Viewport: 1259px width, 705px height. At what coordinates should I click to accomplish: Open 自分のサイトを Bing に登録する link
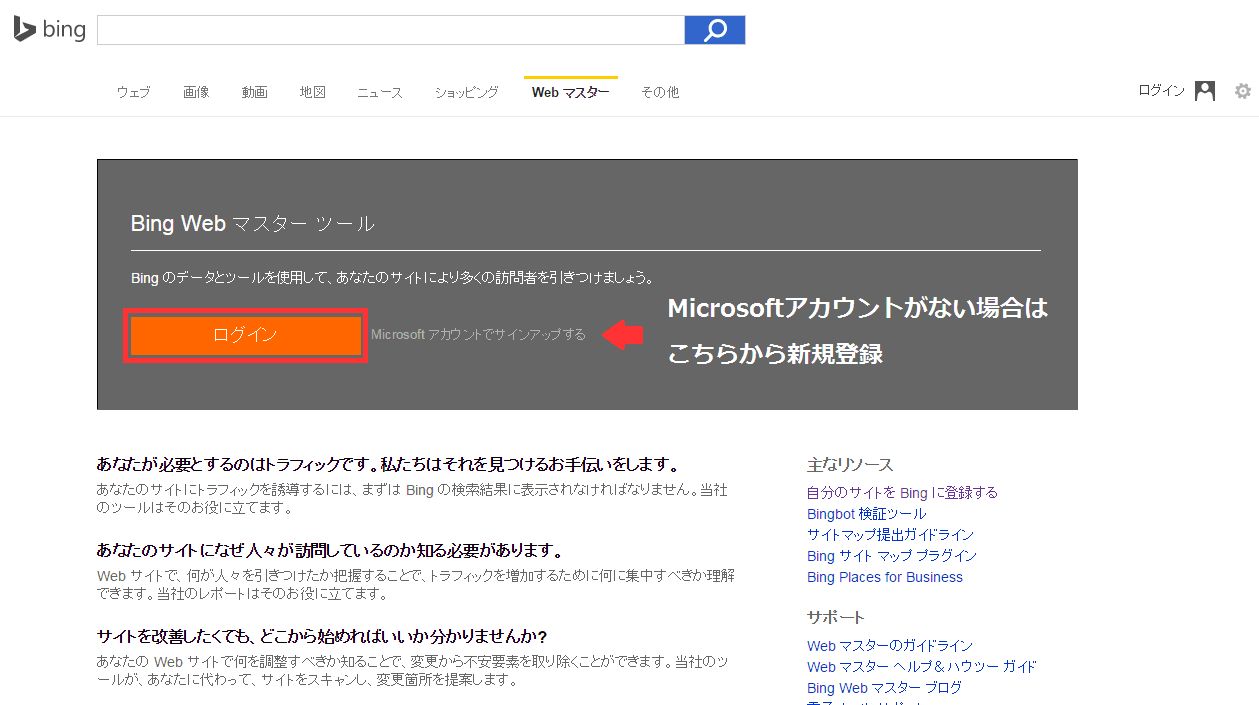tap(902, 492)
